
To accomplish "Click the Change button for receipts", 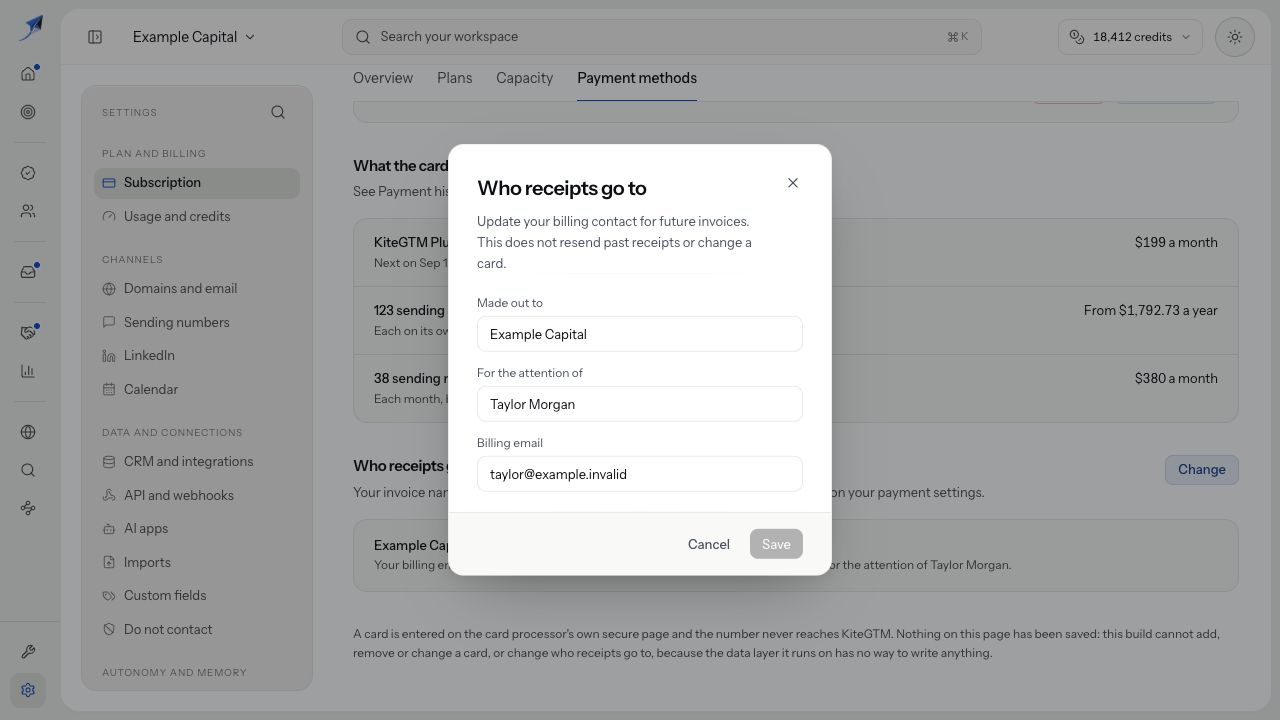I will tap(1202, 470).
